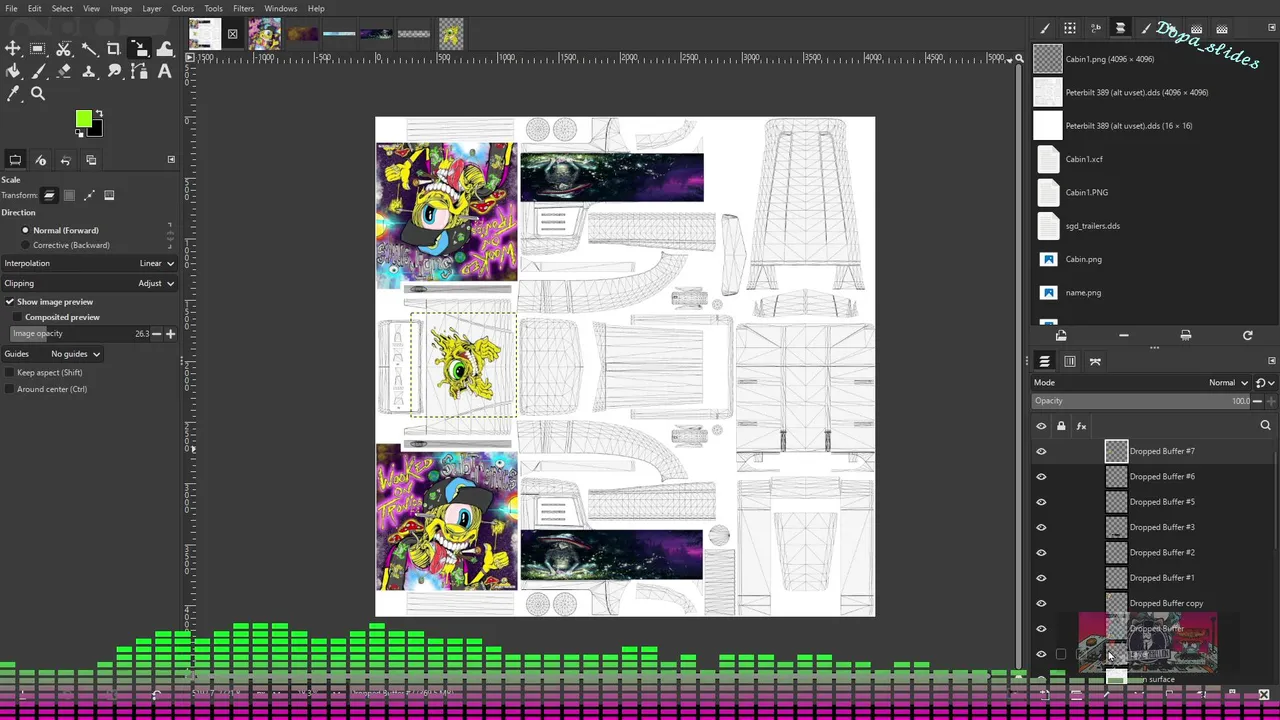The height and width of the screenshot is (720, 1280).
Task: Select the Clone stamp tool
Action: point(89,72)
